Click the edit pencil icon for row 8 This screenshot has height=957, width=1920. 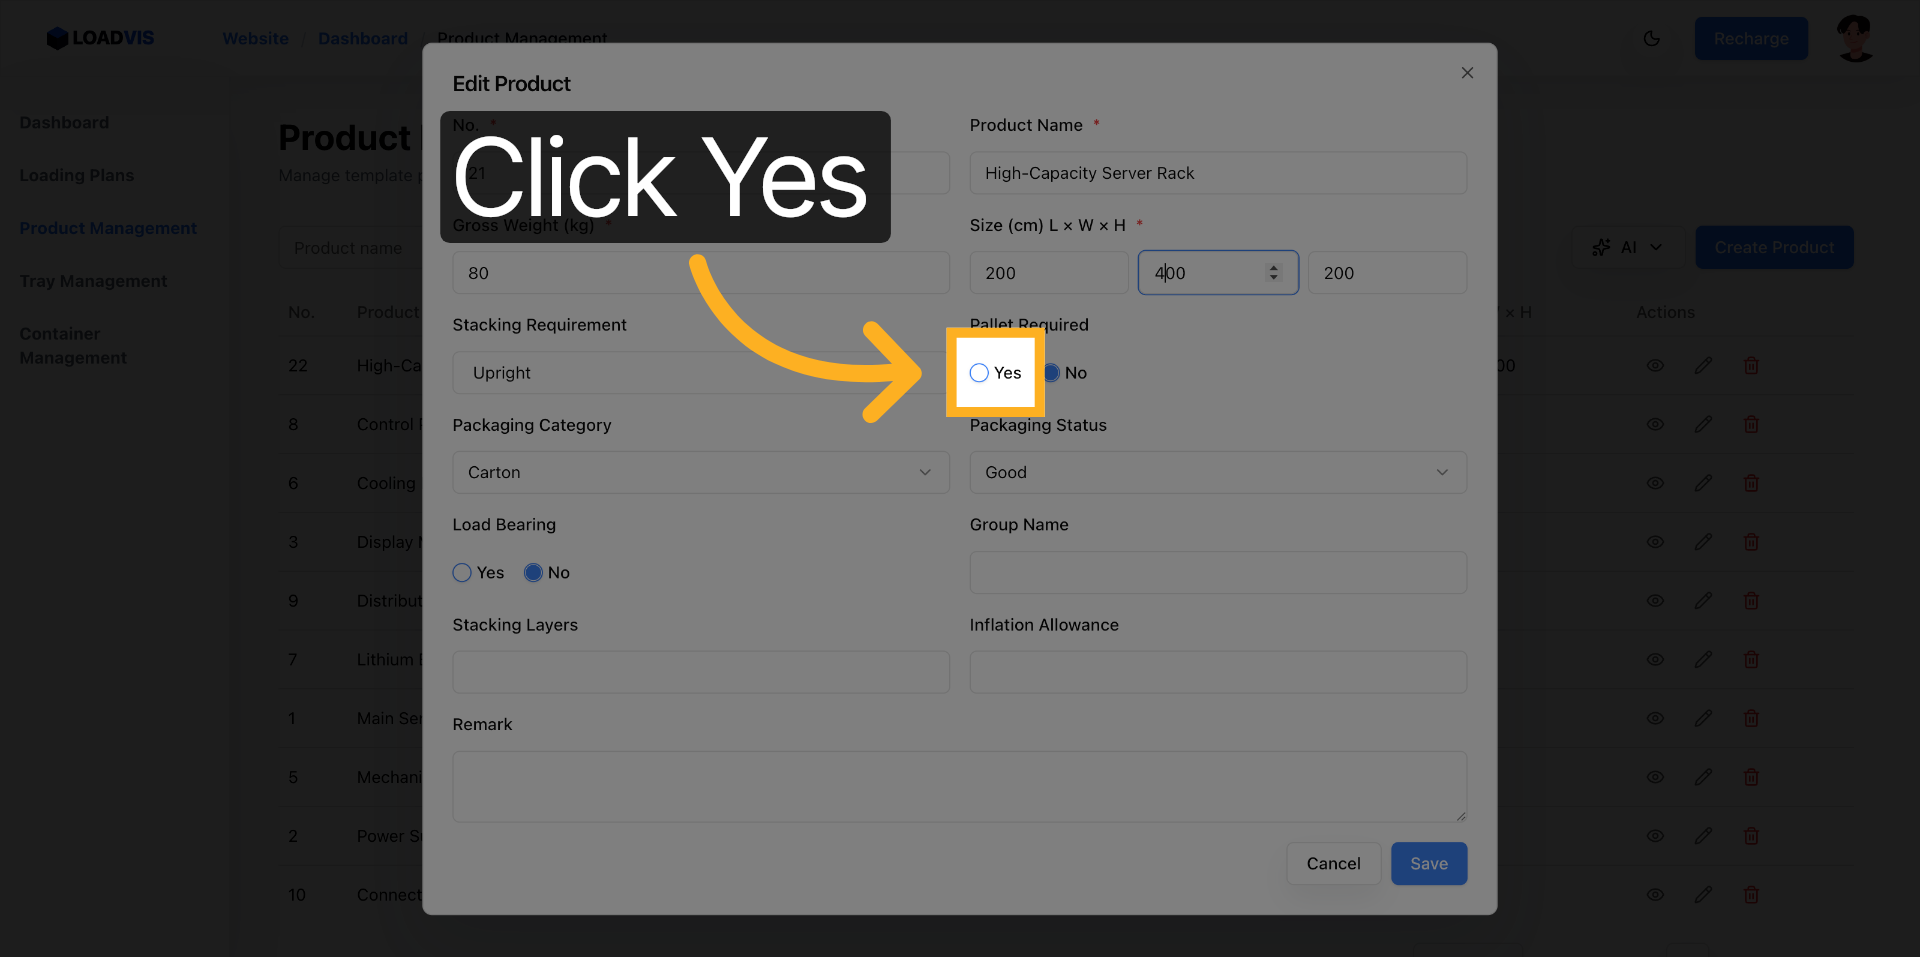click(1703, 425)
